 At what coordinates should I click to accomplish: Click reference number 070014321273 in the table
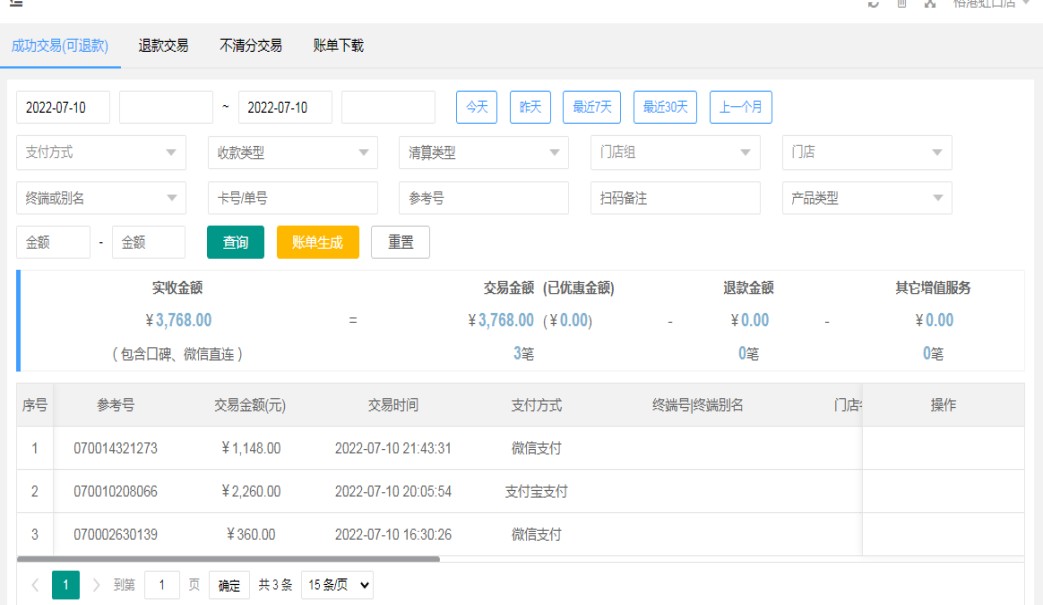(x=115, y=448)
